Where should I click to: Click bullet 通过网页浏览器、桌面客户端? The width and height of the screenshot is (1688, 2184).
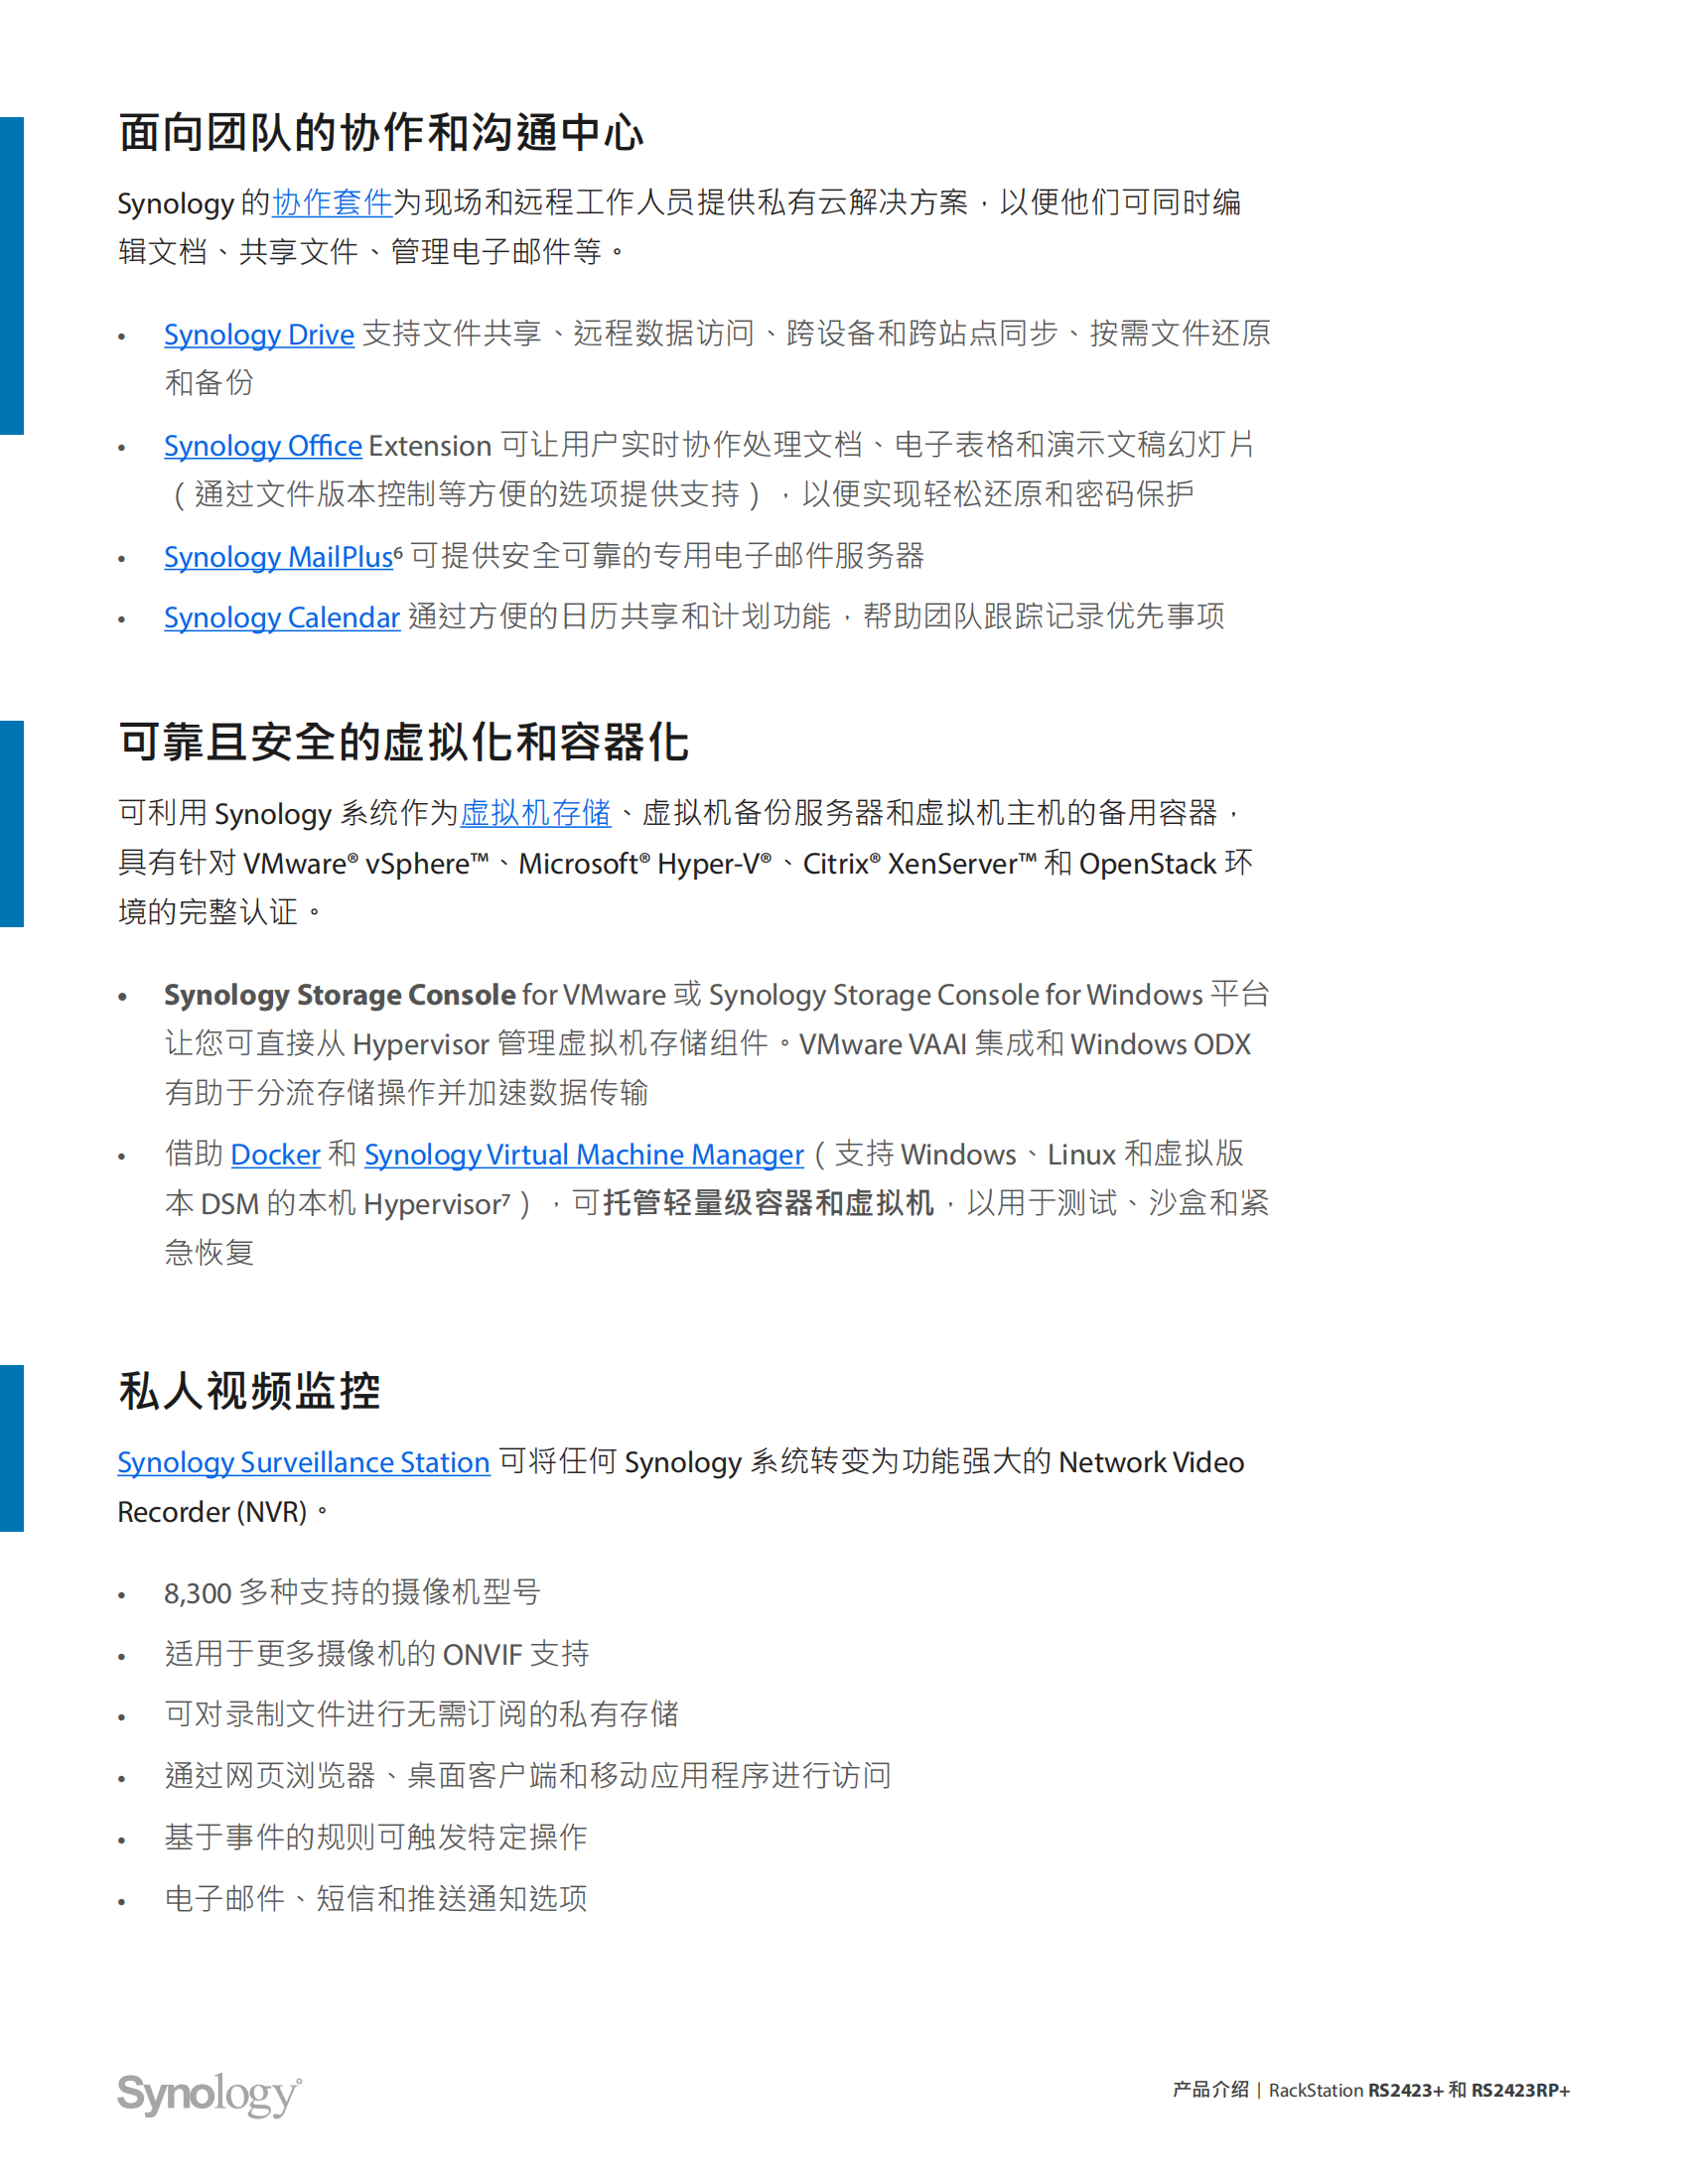pos(528,1775)
